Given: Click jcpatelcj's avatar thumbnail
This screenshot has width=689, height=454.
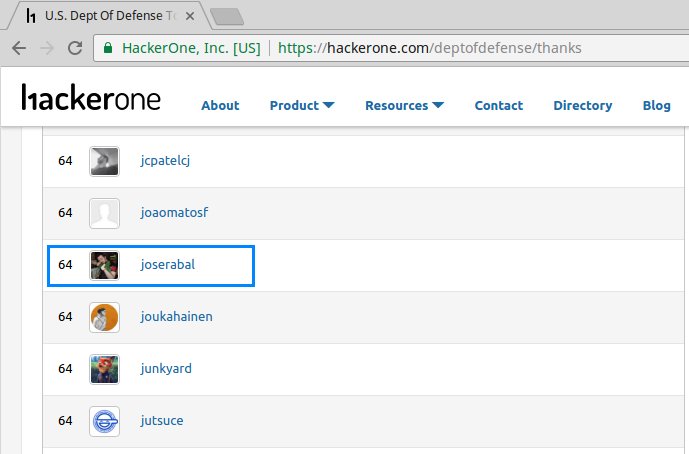Looking at the screenshot, I should pos(105,161).
